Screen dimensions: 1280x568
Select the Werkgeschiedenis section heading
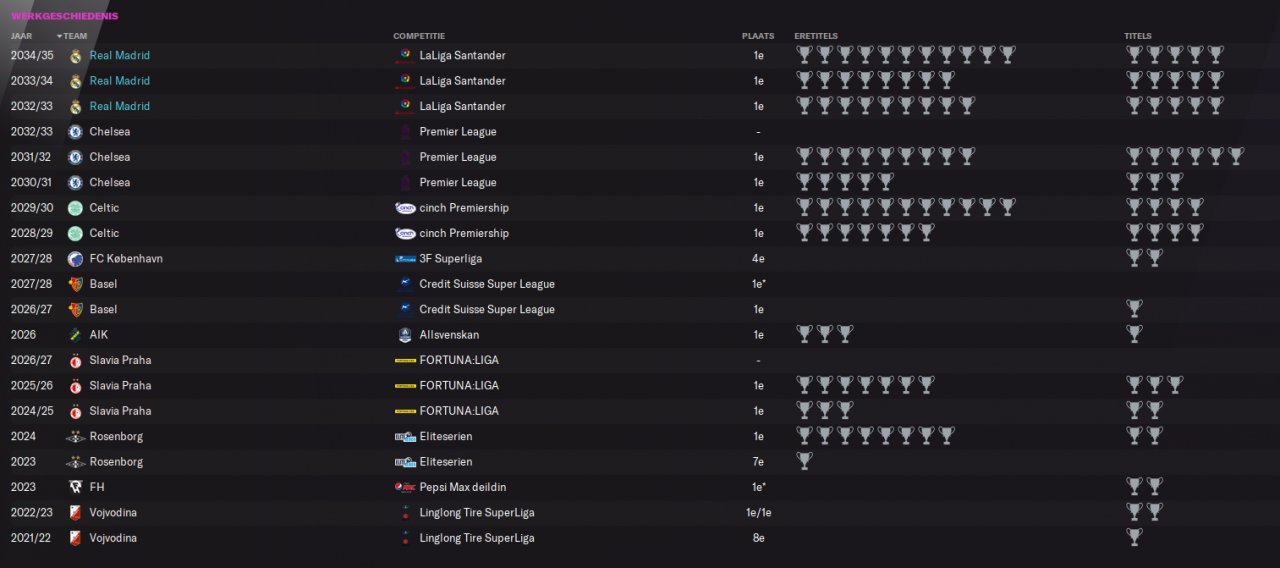tap(65, 16)
